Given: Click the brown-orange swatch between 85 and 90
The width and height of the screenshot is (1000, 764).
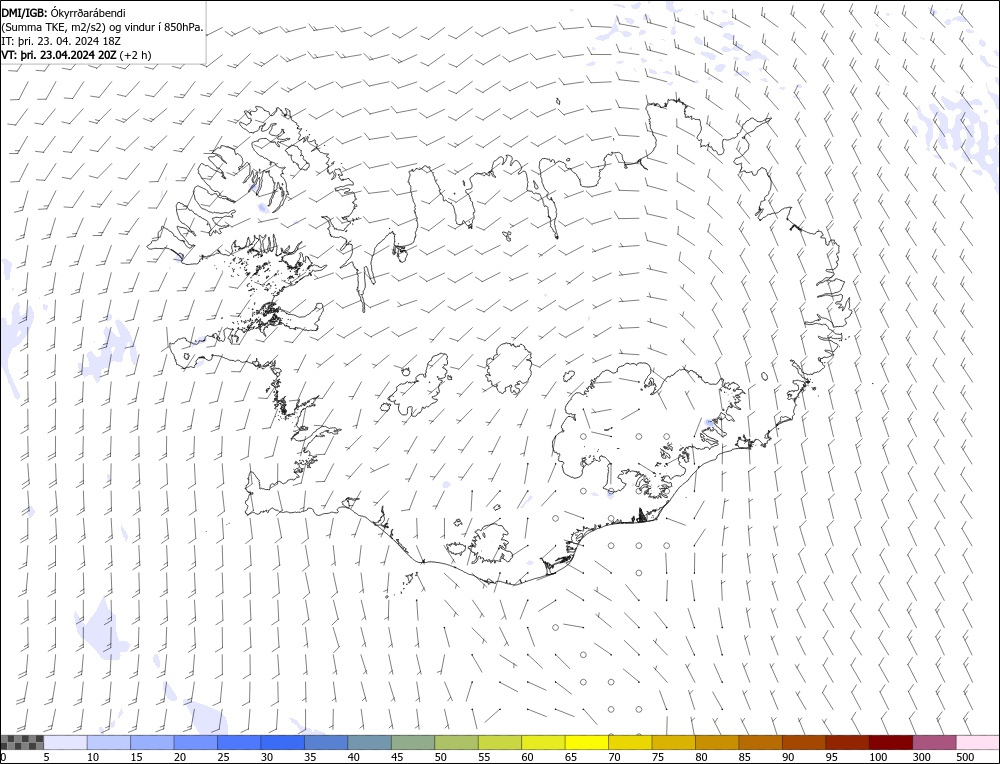Looking at the screenshot, I should pyautogui.click(x=761, y=742).
